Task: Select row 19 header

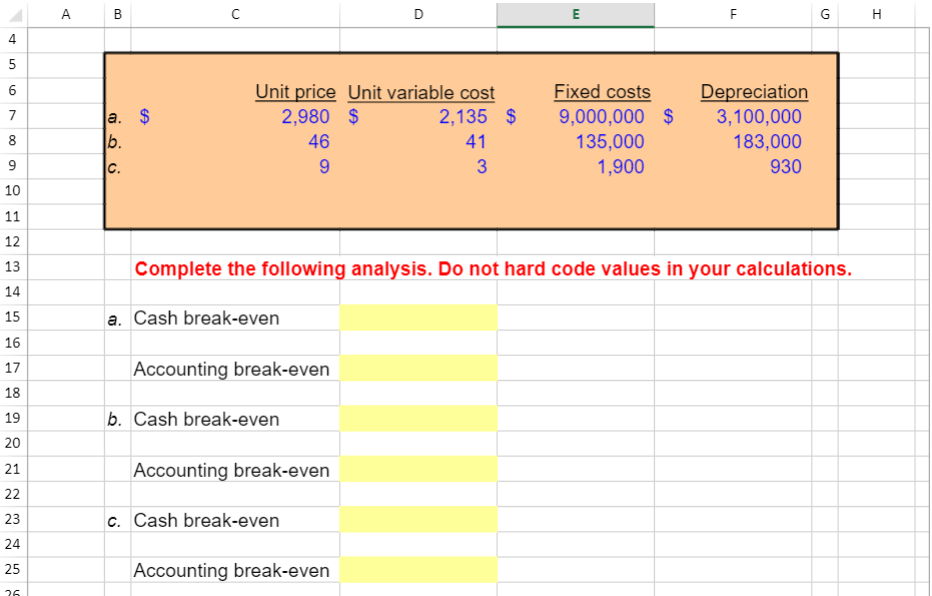Action: click(x=13, y=418)
